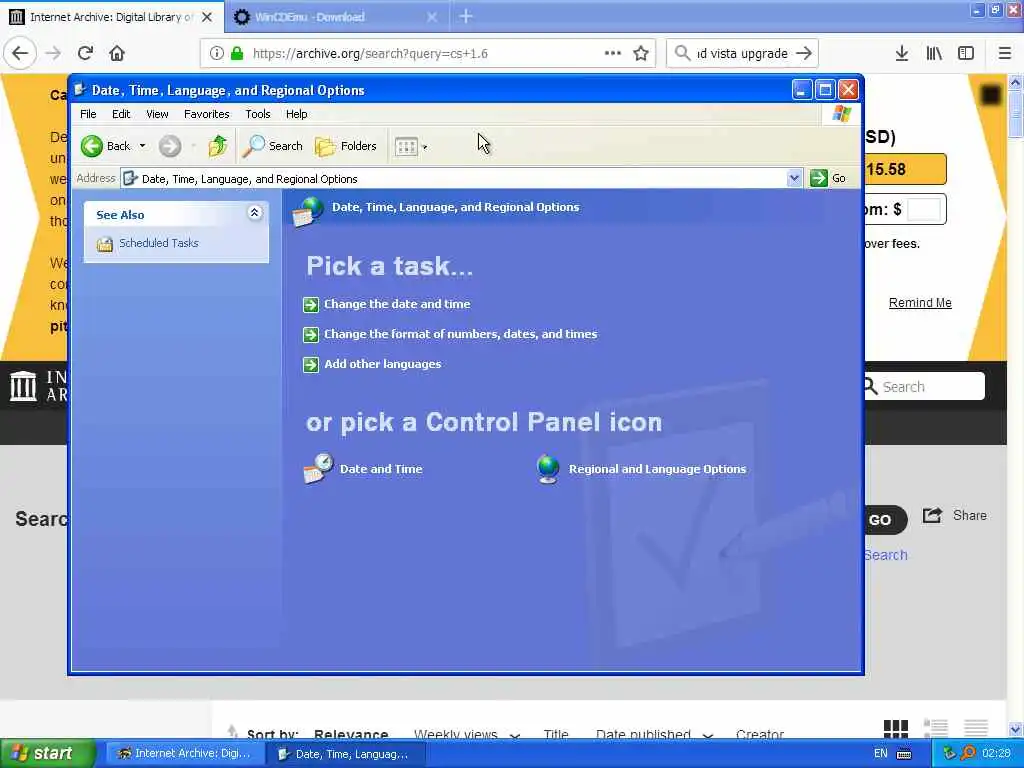Viewport: 1024px width, 768px height.
Task: Click the Windows flag logo in menu bar
Action: pyautogui.click(x=841, y=114)
